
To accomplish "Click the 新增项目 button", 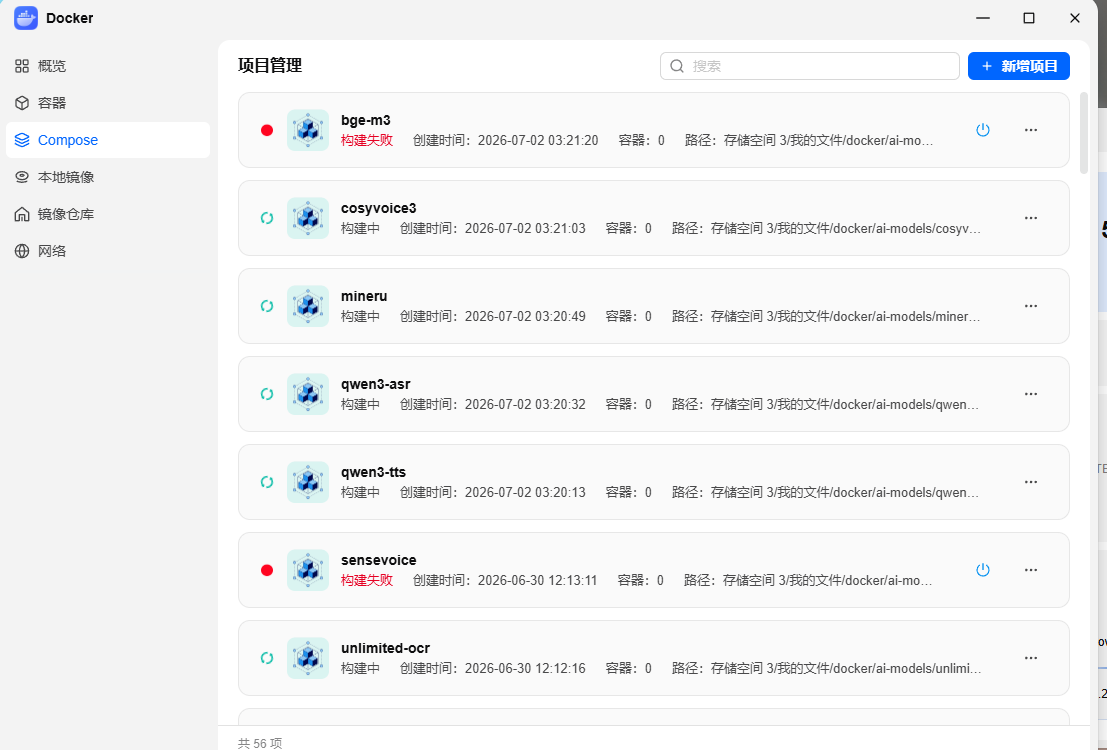I will click(1018, 66).
